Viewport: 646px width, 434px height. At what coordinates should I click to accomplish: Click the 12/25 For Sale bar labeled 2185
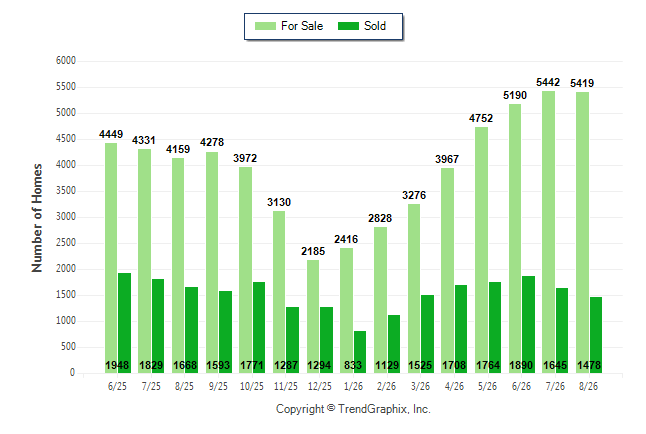[313, 317]
